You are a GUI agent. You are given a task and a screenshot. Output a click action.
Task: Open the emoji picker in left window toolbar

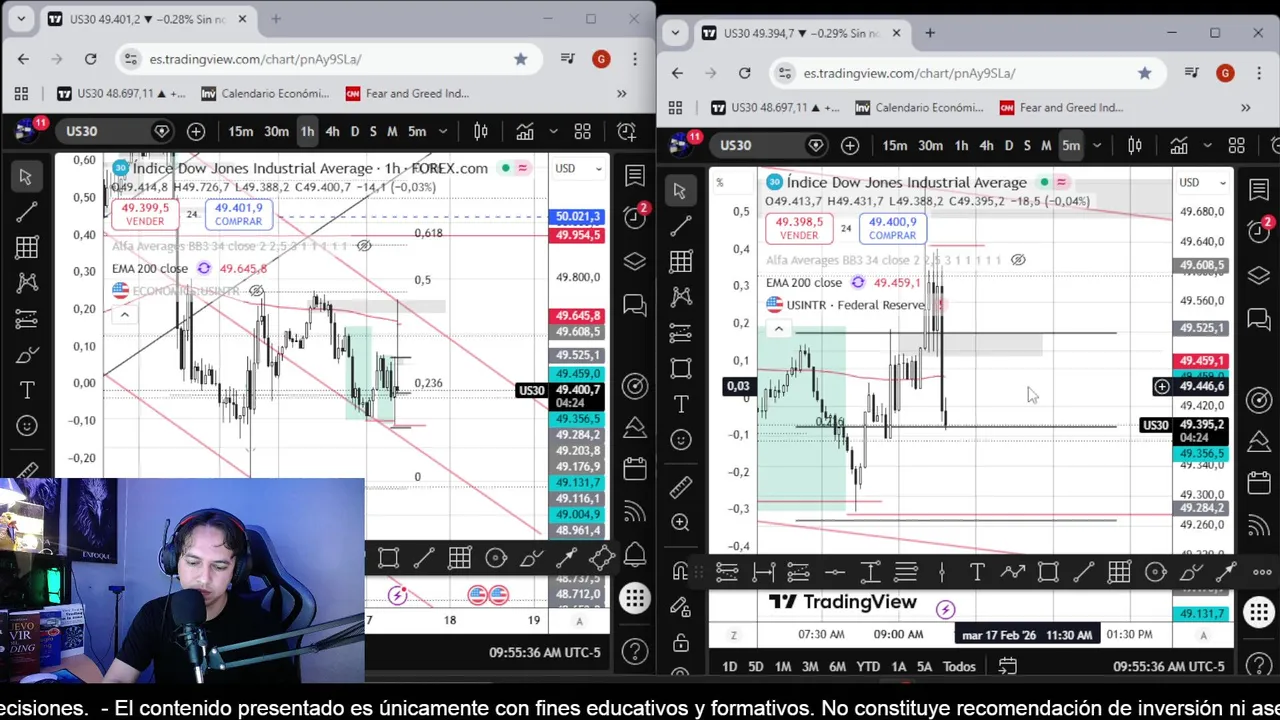tap(27, 426)
